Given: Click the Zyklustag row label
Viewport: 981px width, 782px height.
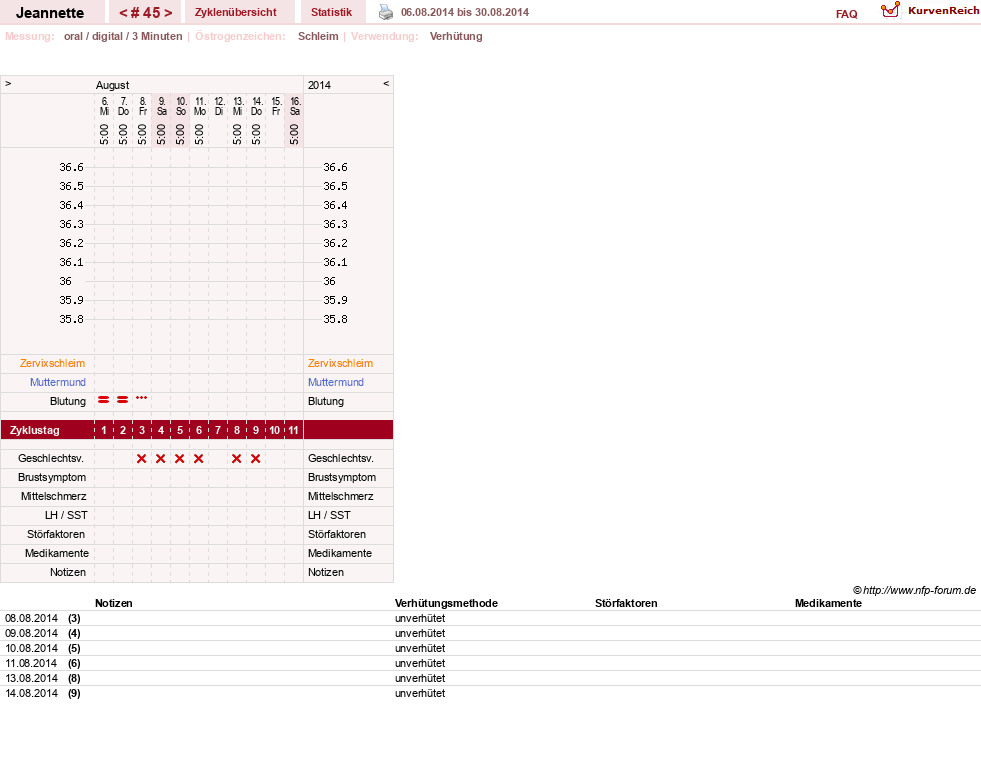Looking at the screenshot, I should click(x=34, y=430).
